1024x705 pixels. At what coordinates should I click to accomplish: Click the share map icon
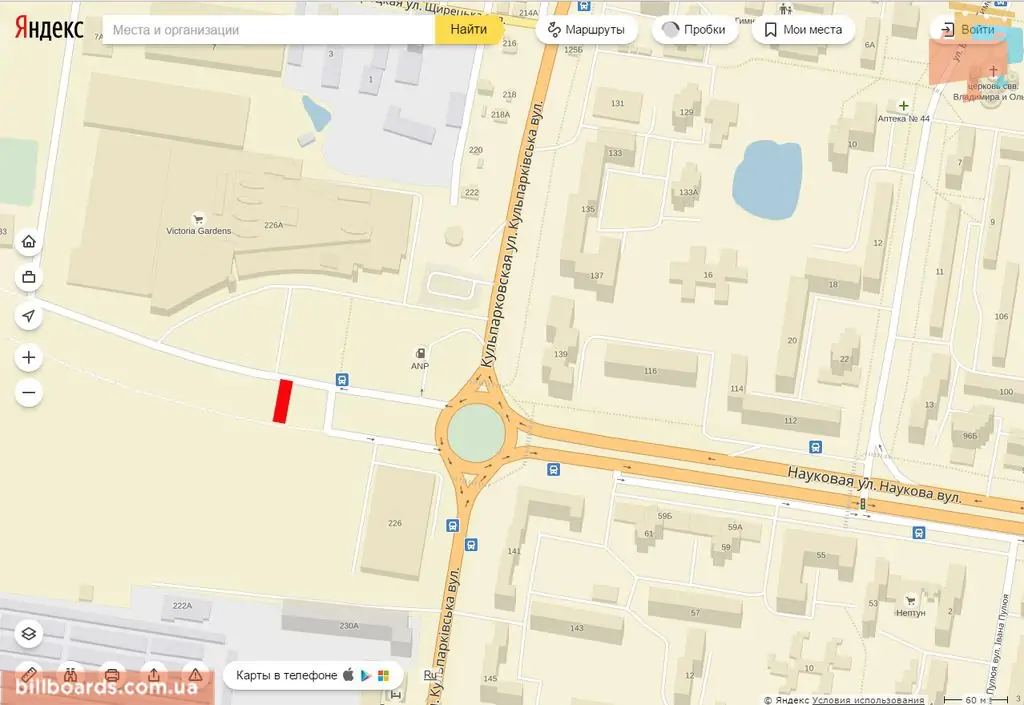coord(154,675)
